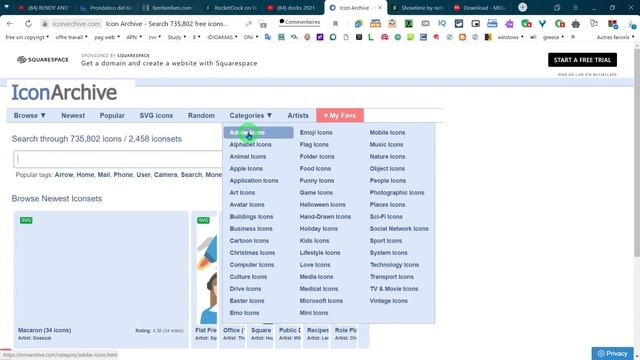The width and height of the screenshot is (640, 360).
Task: Open the 'IDIOMAS' bookmark folder
Action: [x=222, y=37]
